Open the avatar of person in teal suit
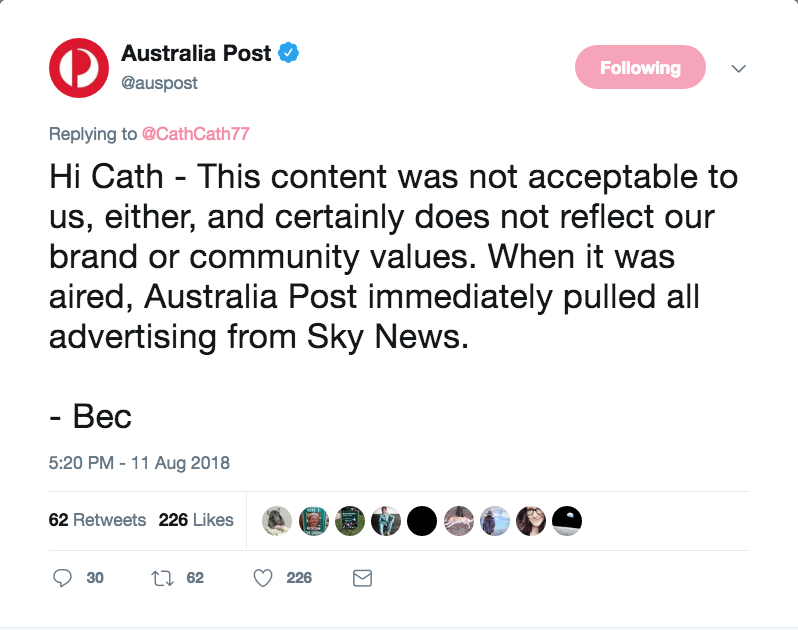This screenshot has width=798, height=630. (x=386, y=520)
